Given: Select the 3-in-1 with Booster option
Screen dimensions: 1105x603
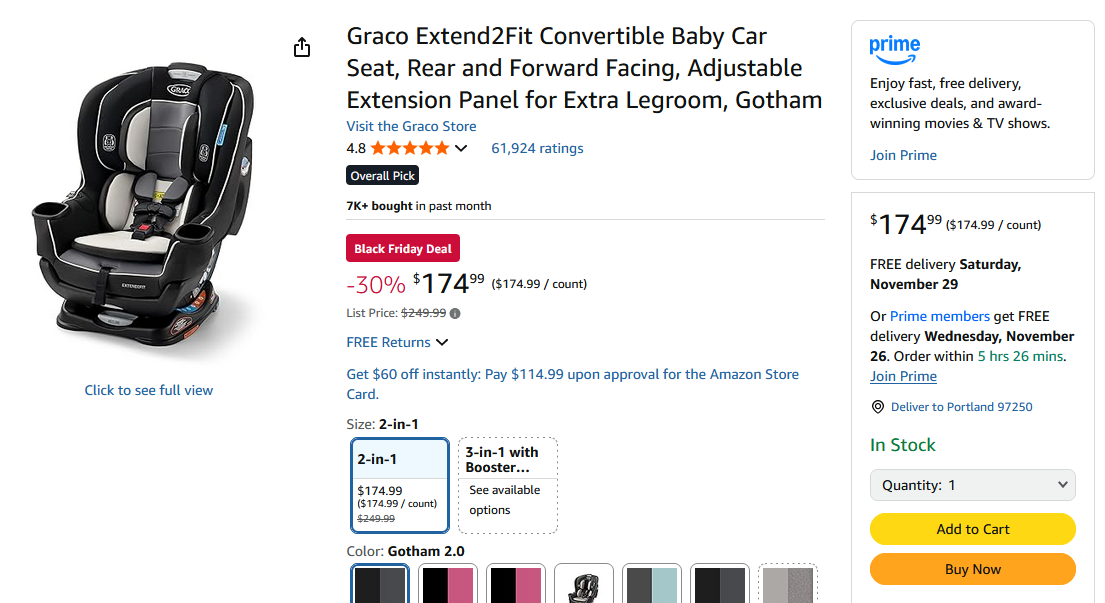Looking at the screenshot, I should tap(506, 485).
